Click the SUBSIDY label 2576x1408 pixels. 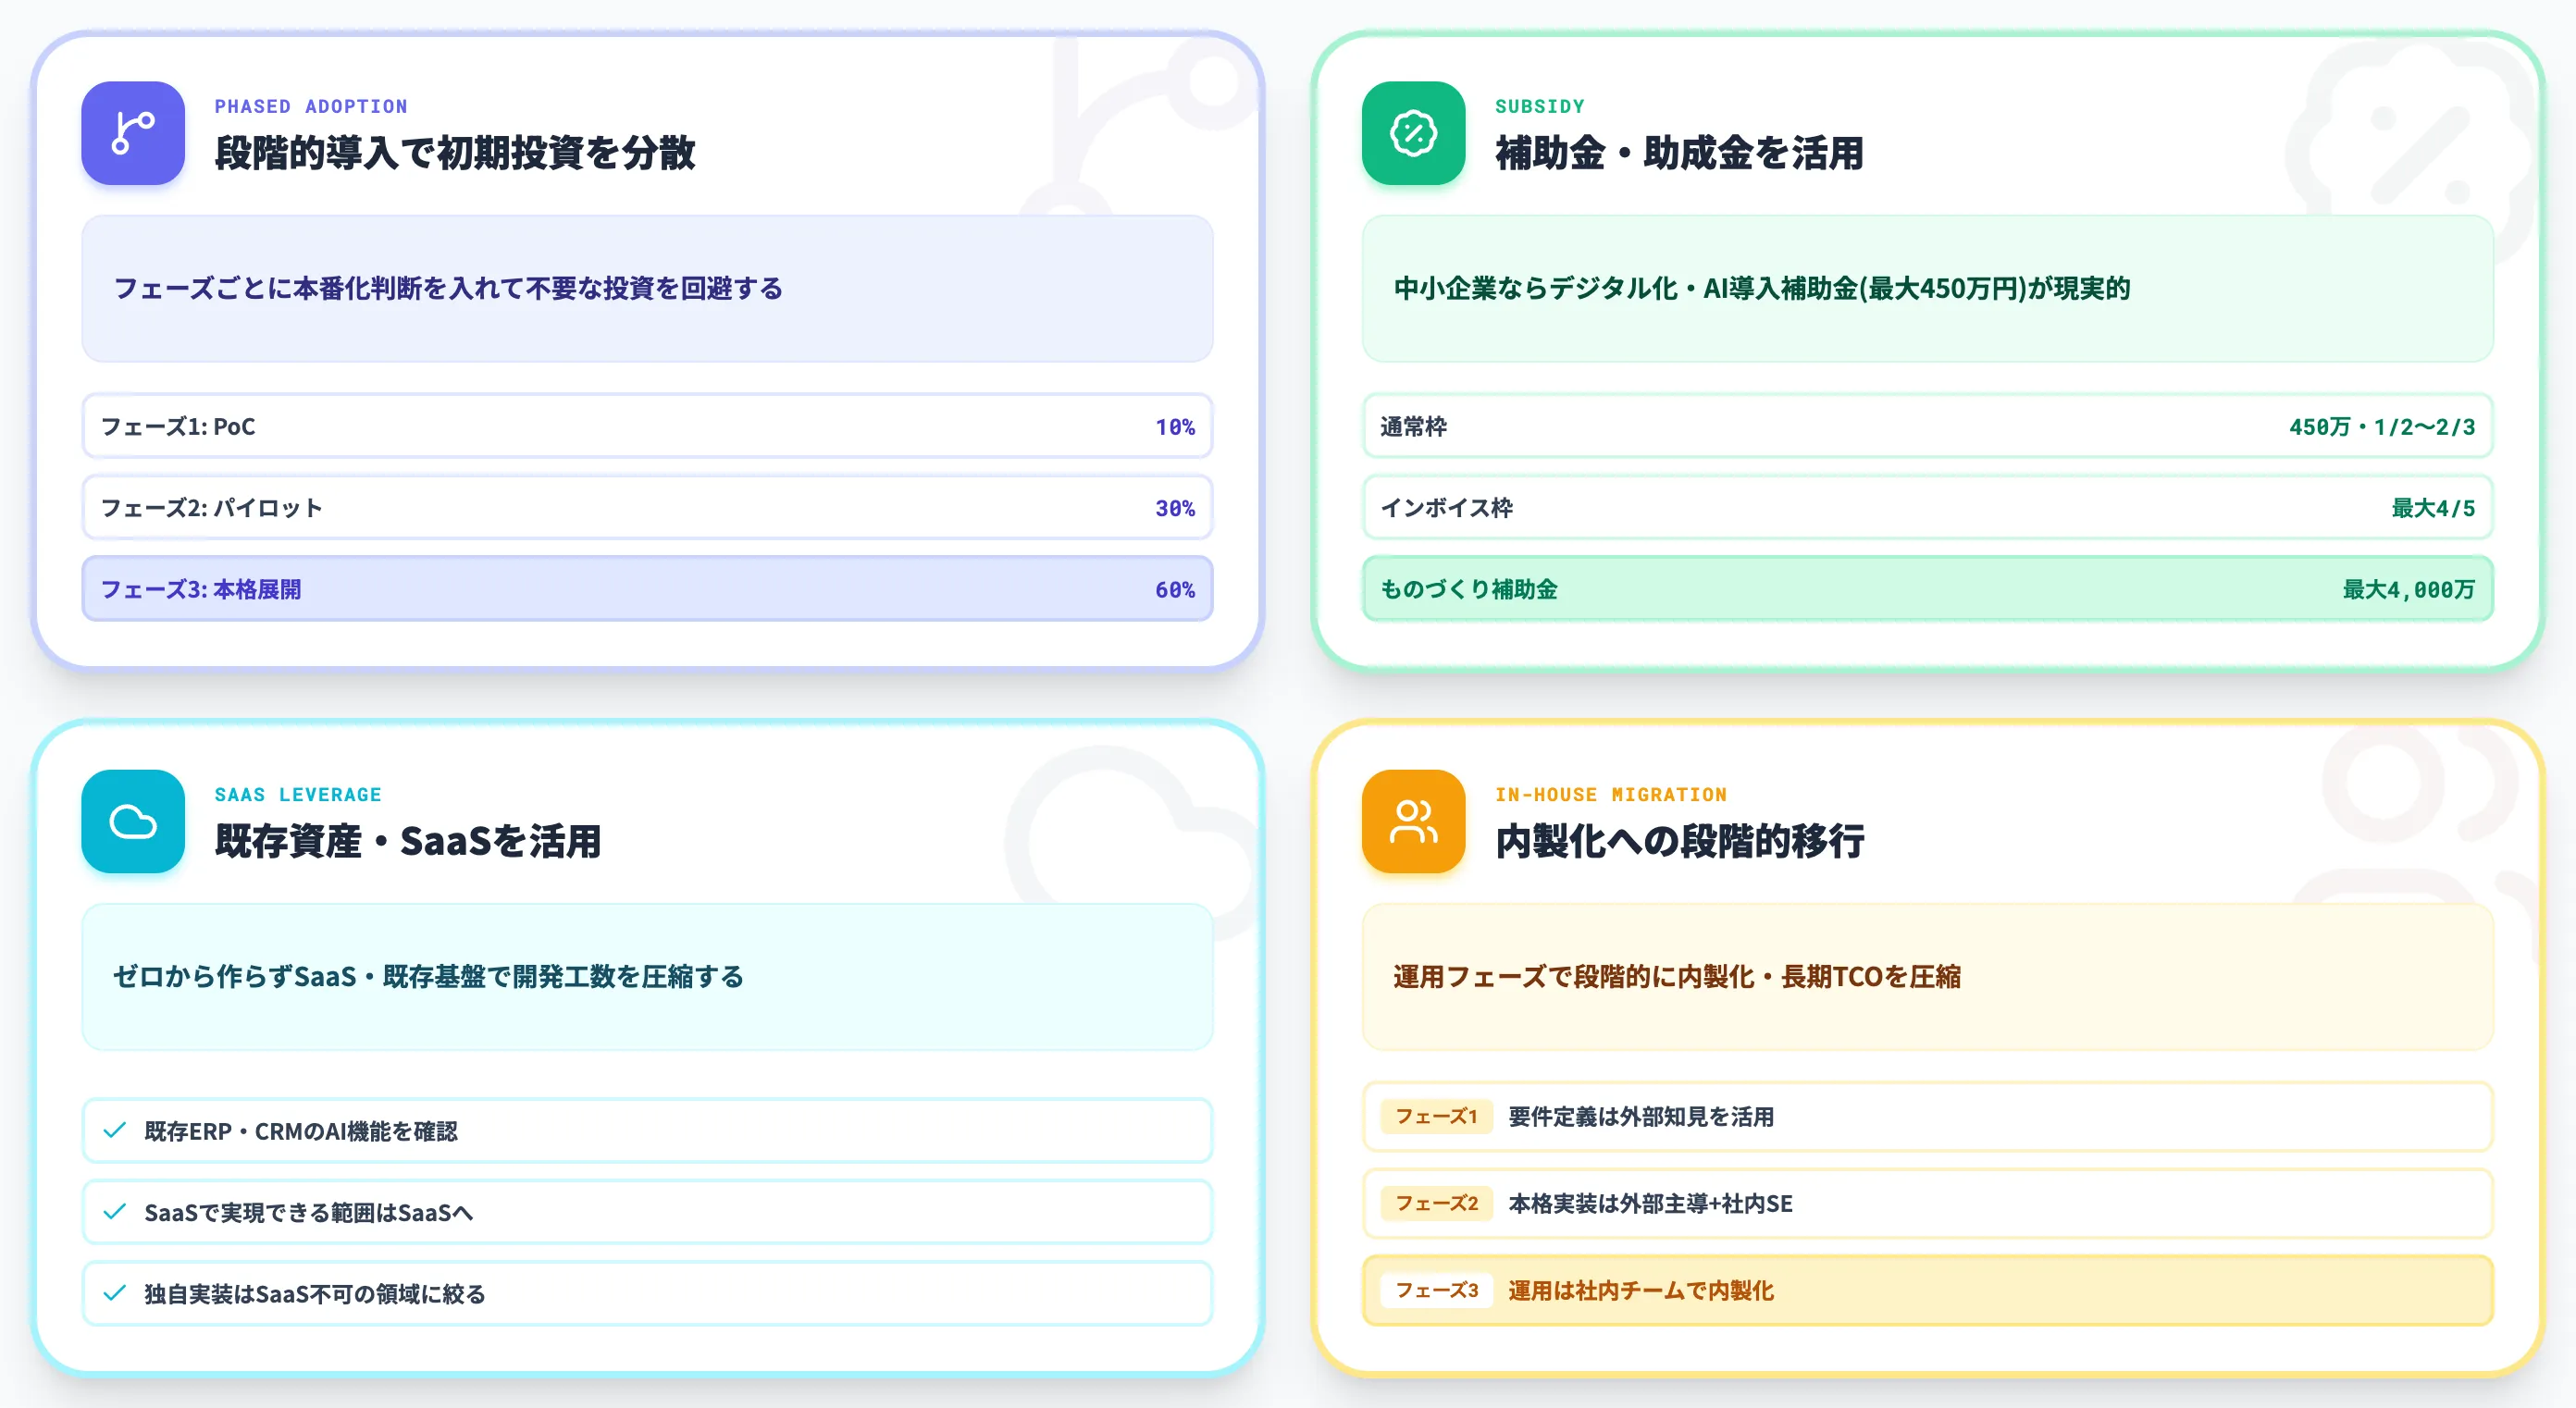1539,106
